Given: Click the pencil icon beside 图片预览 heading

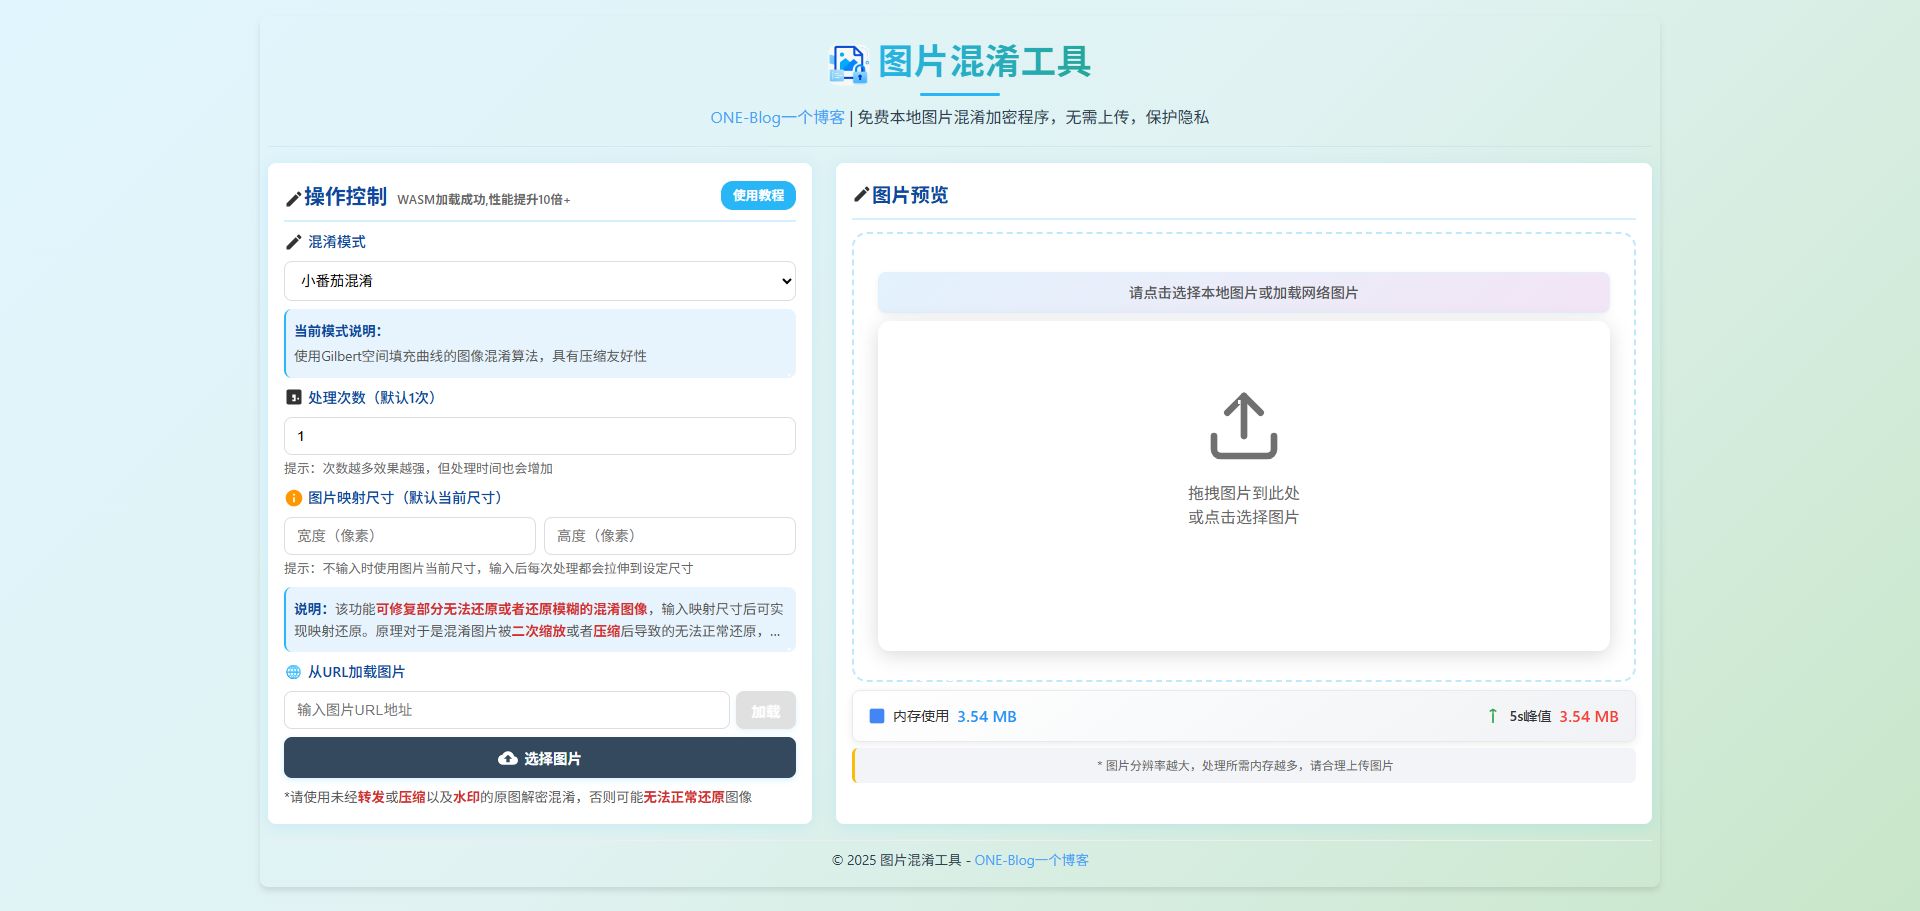Looking at the screenshot, I should [x=861, y=195].
